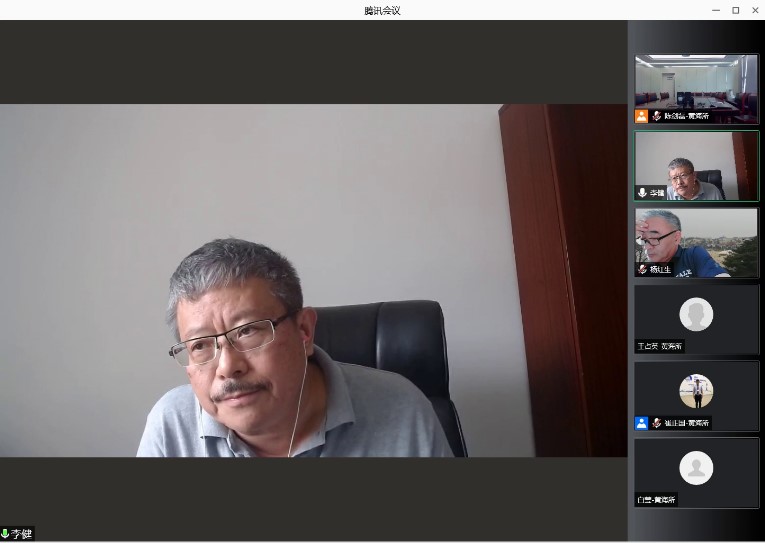Click the bottom participant's name label

(x=657, y=499)
